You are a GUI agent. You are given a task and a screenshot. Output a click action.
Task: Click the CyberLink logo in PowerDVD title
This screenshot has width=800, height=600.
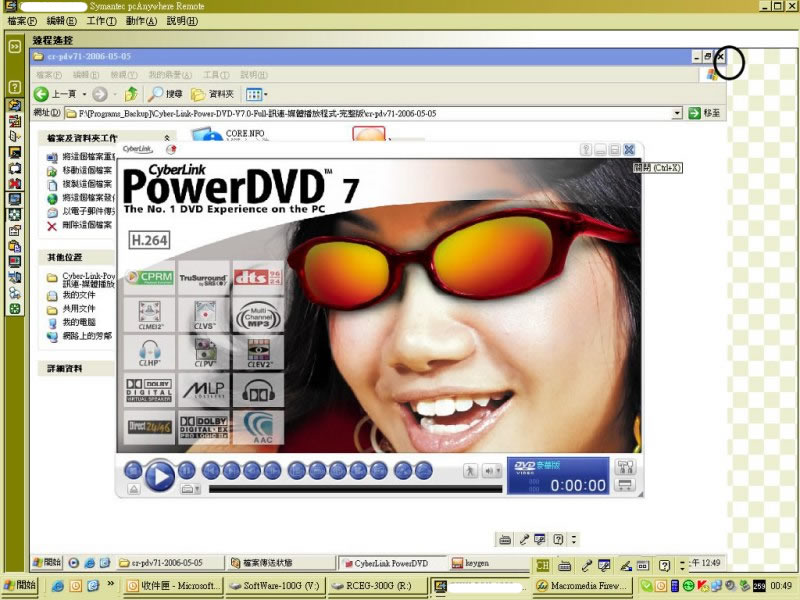point(137,149)
